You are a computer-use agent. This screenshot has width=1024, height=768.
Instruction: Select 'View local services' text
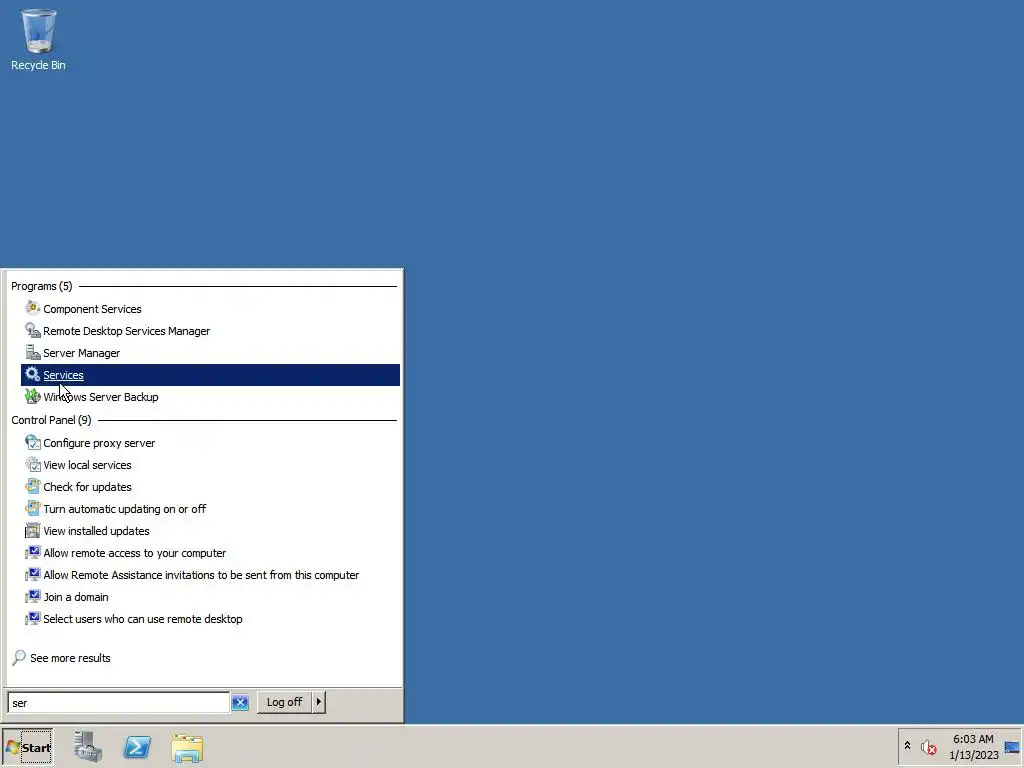click(88, 465)
